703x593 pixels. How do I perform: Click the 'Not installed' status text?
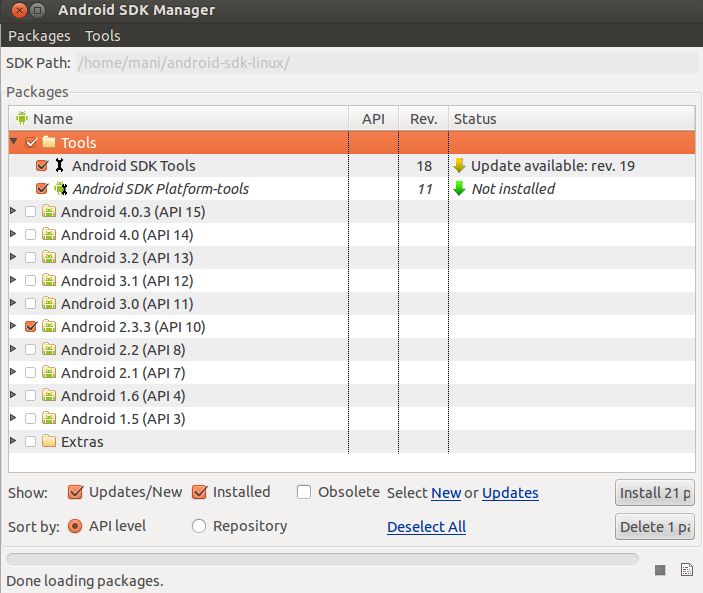[513, 189]
